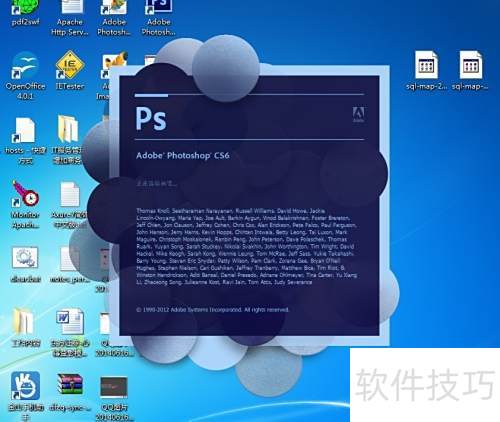Click the Thomas Knoll credits line

tap(231, 211)
